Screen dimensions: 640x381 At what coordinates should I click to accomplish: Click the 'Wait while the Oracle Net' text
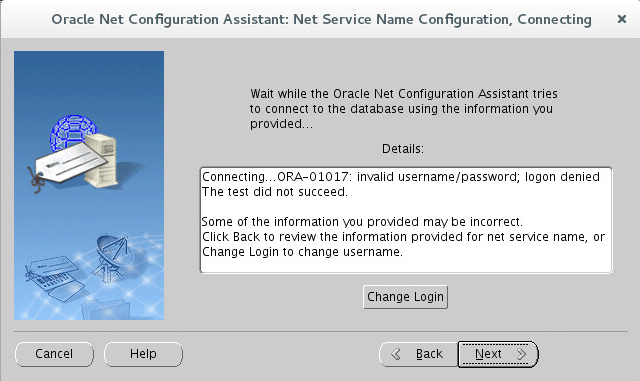click(x=404, y=109)
